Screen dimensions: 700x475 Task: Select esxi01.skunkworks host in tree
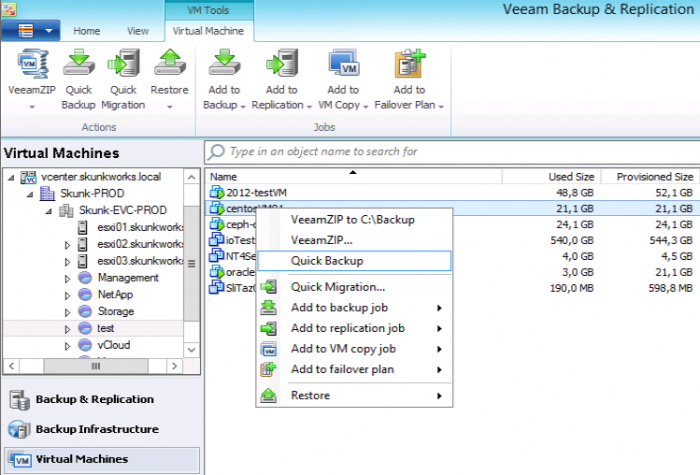click(x=140, y=227)
